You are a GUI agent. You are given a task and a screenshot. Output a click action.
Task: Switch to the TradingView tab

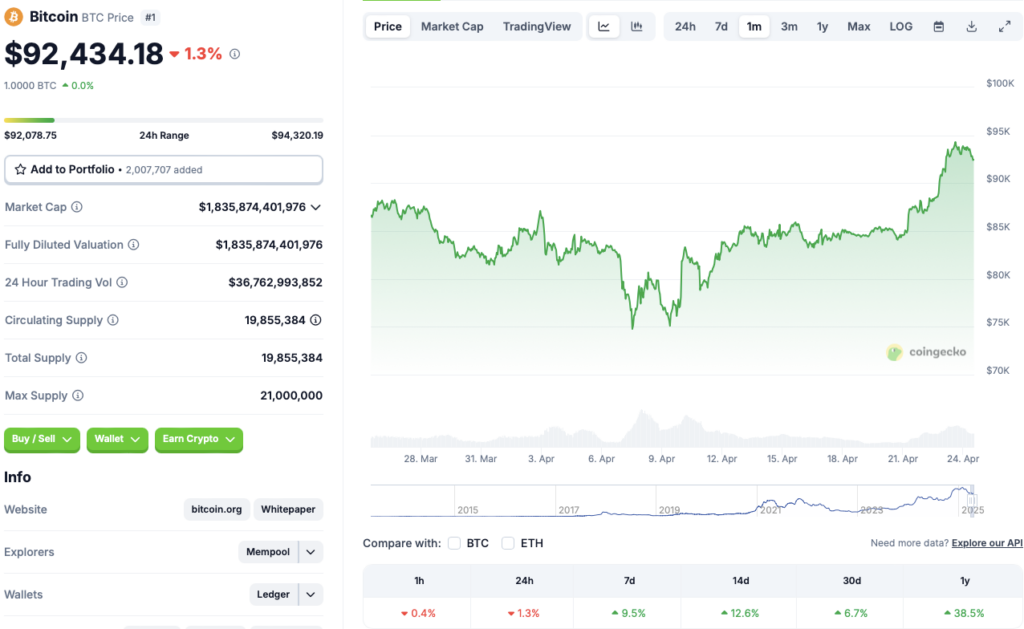click(x=537, y=26)
